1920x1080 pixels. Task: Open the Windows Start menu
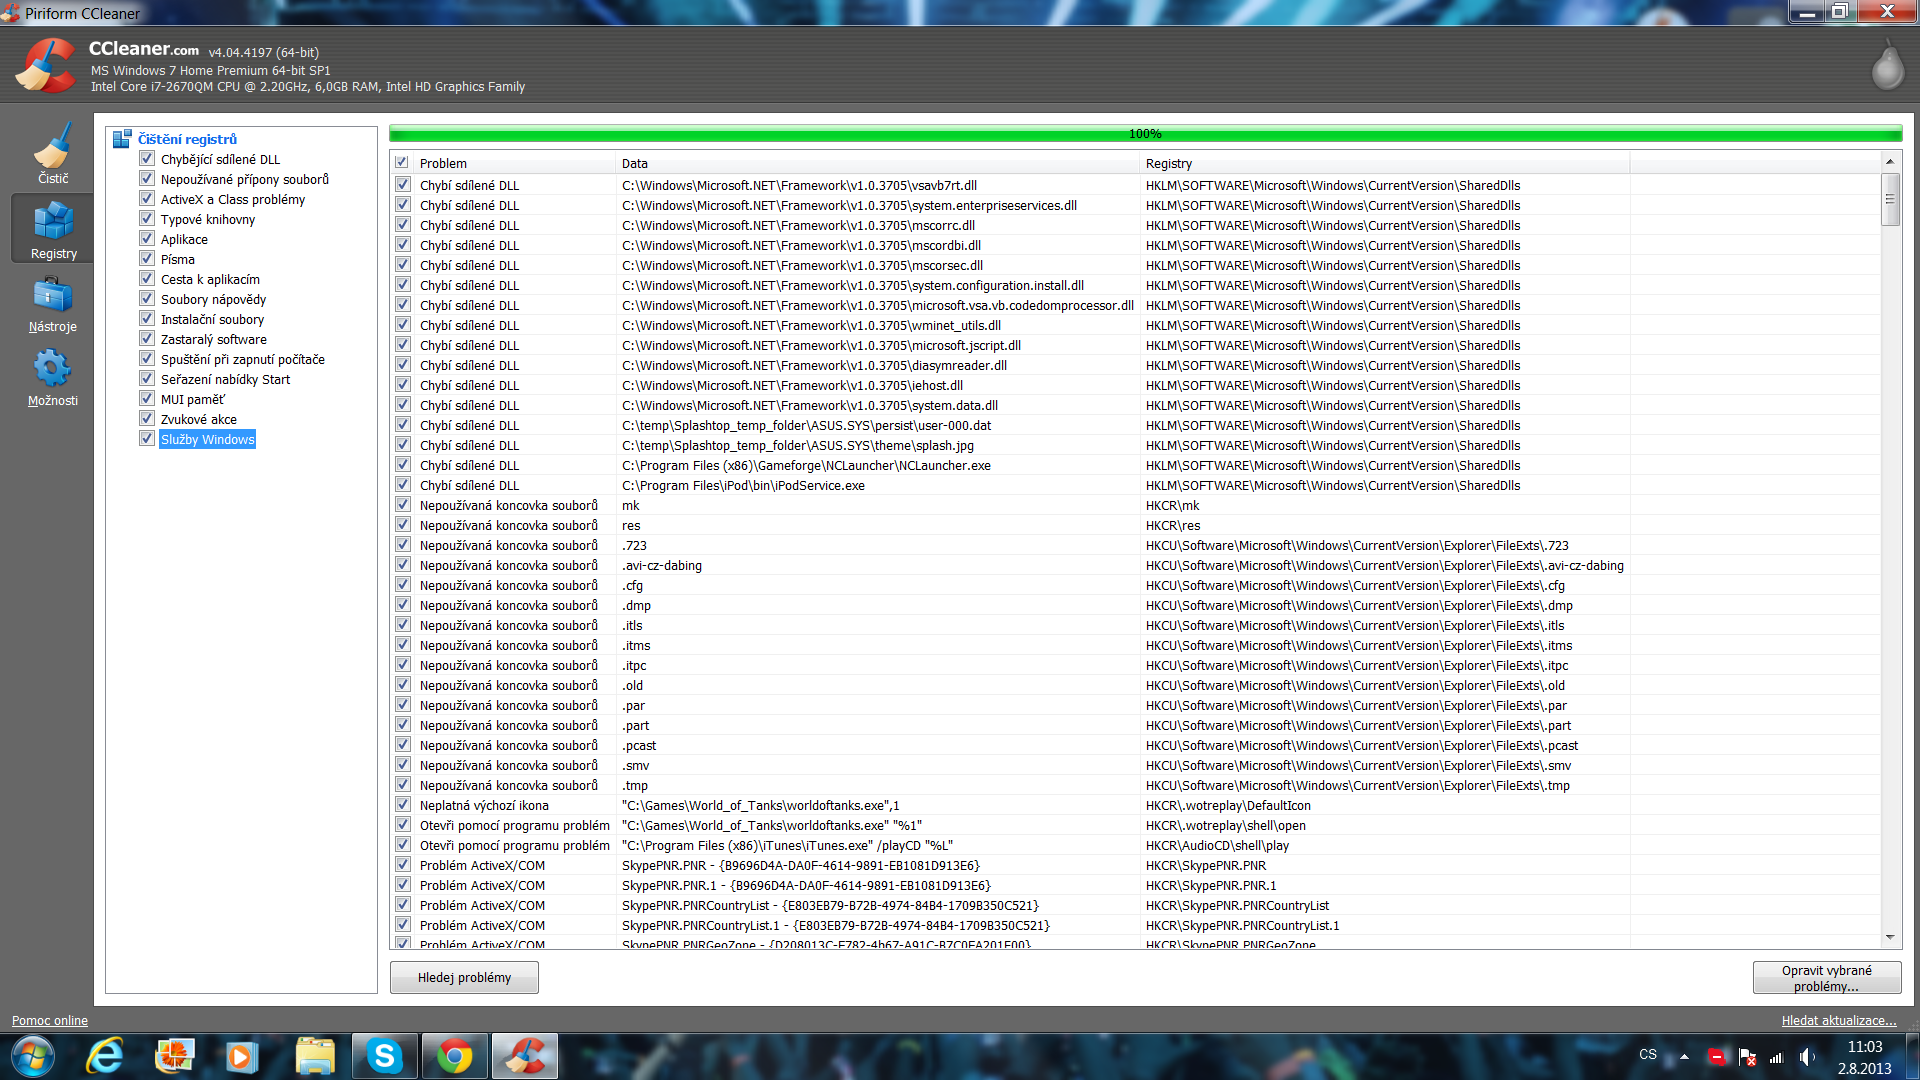tap(33, 1056)
